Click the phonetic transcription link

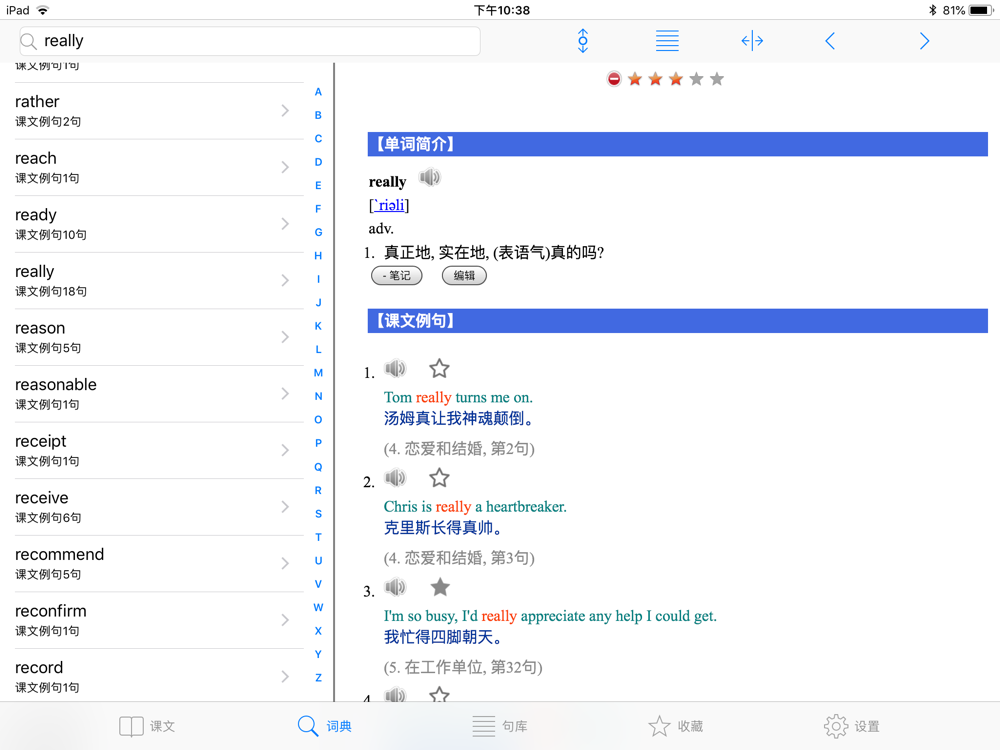pyautogui.click(x=389, y=205)
